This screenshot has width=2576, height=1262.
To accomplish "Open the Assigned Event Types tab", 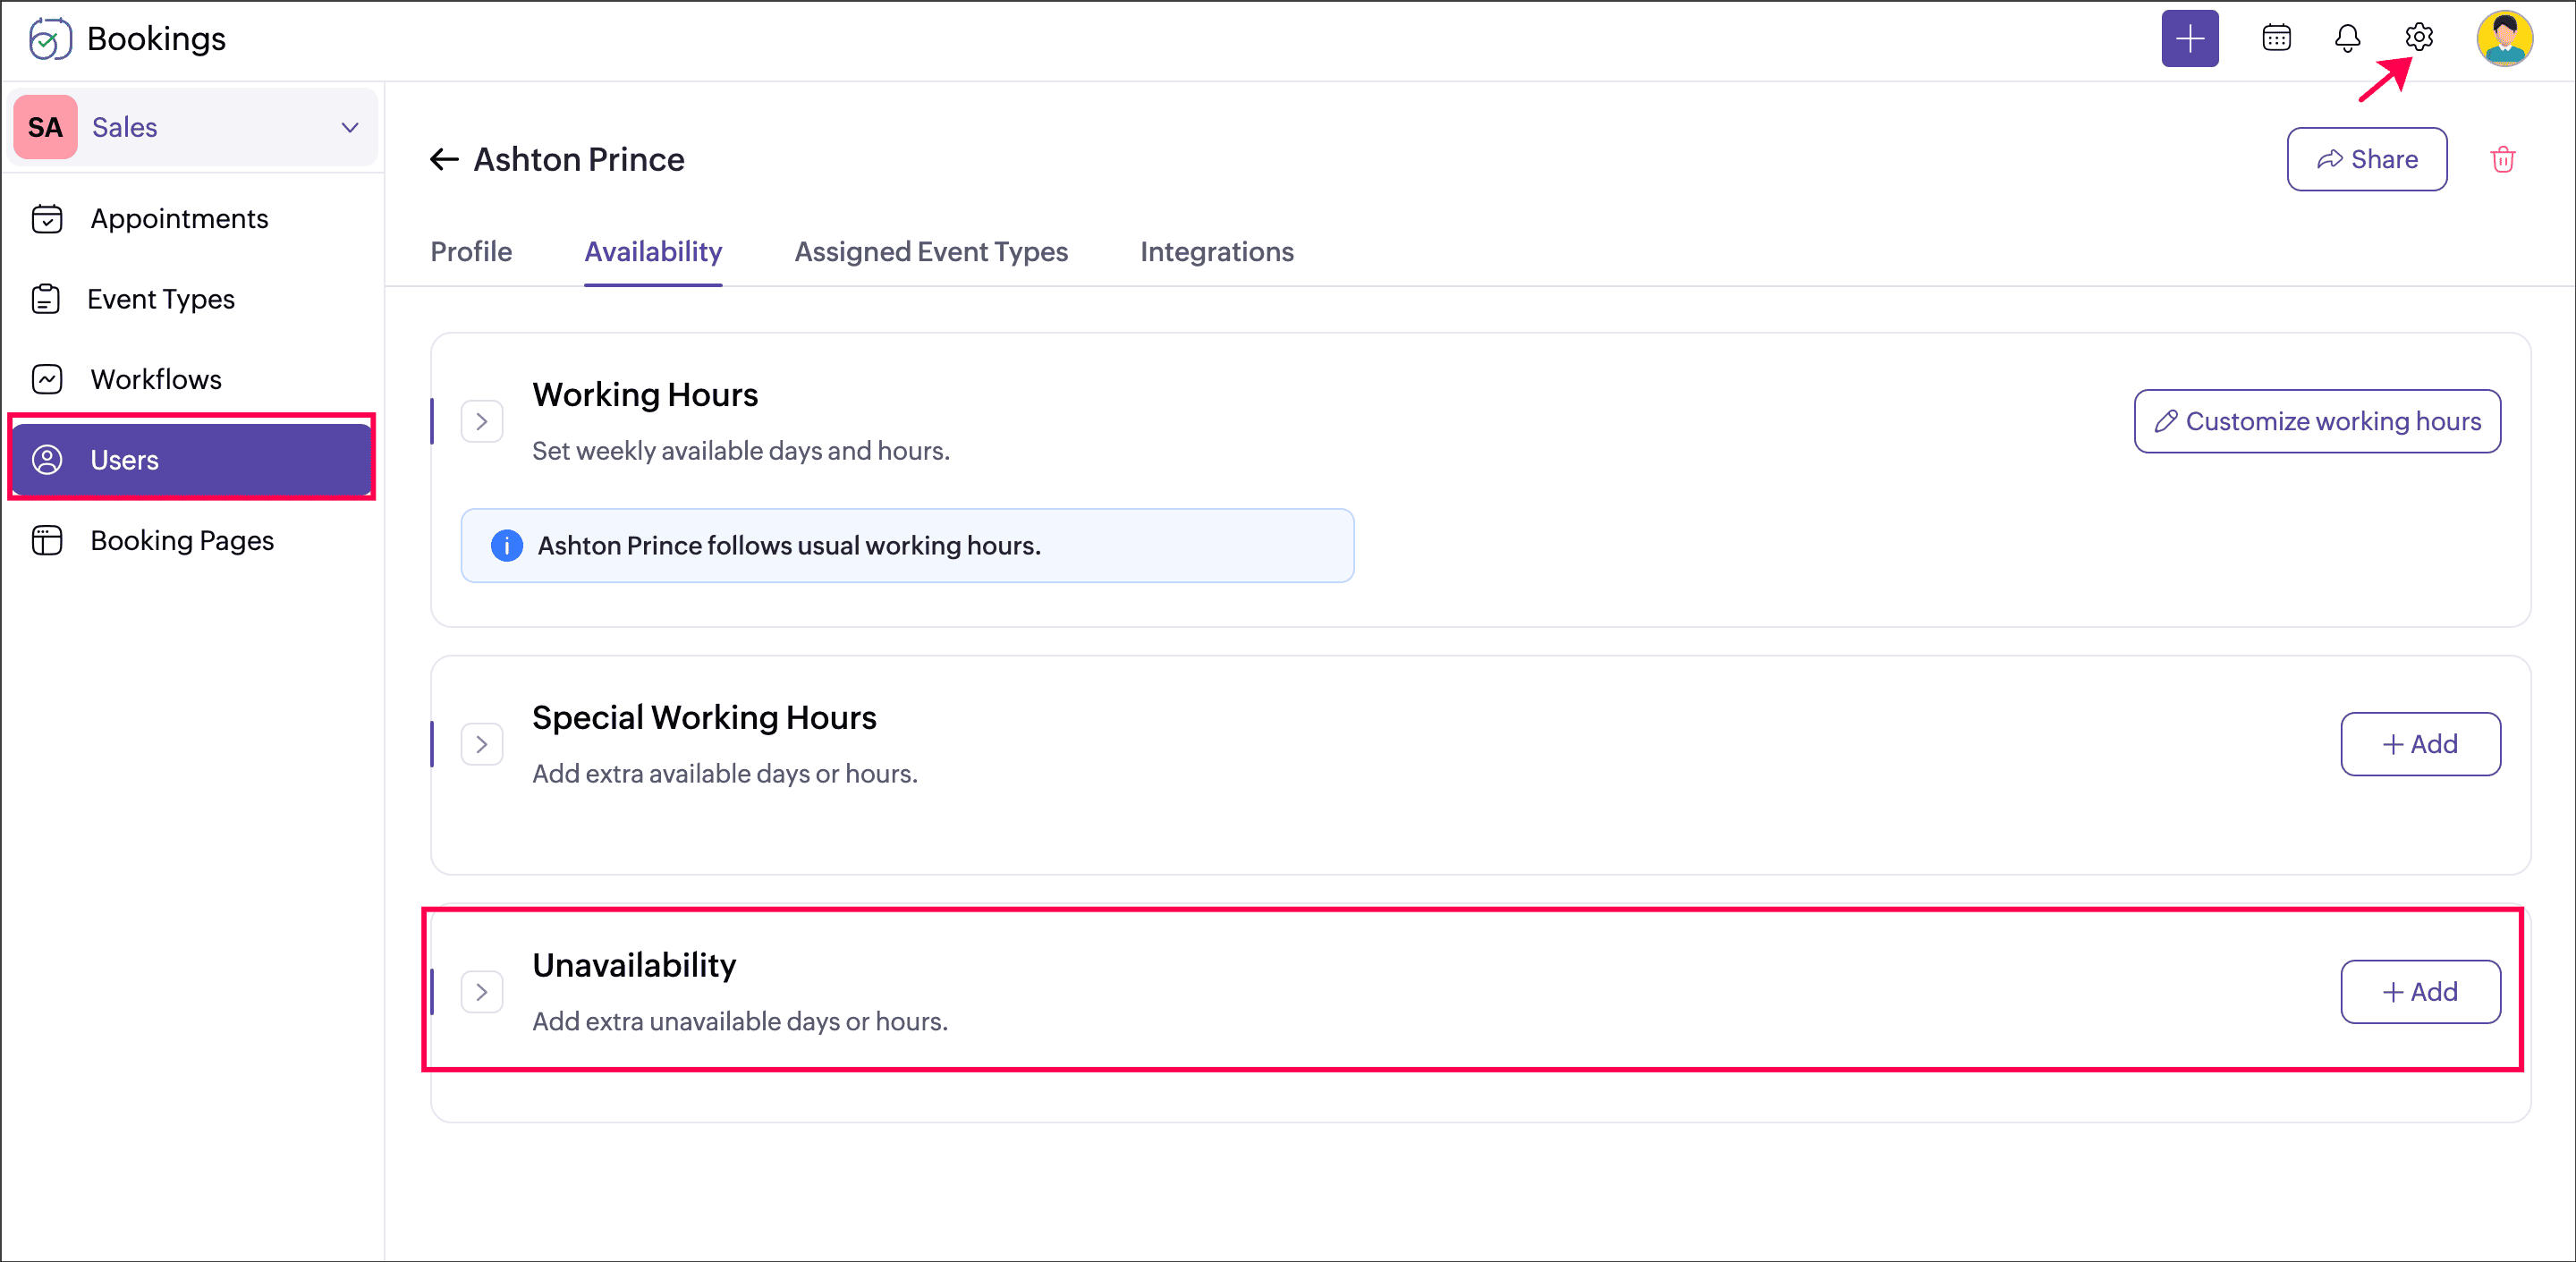I will pos(931,251).
